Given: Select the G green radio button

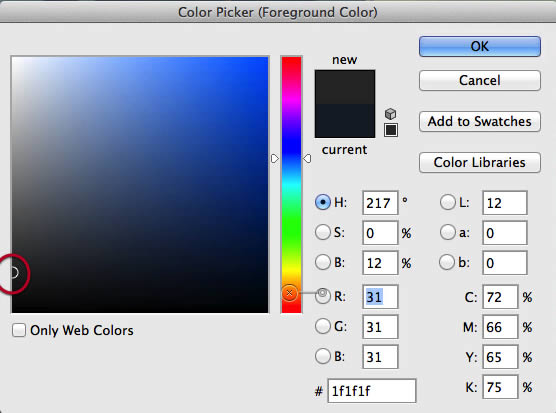Looking at the screenshot, I should [323, 326].
